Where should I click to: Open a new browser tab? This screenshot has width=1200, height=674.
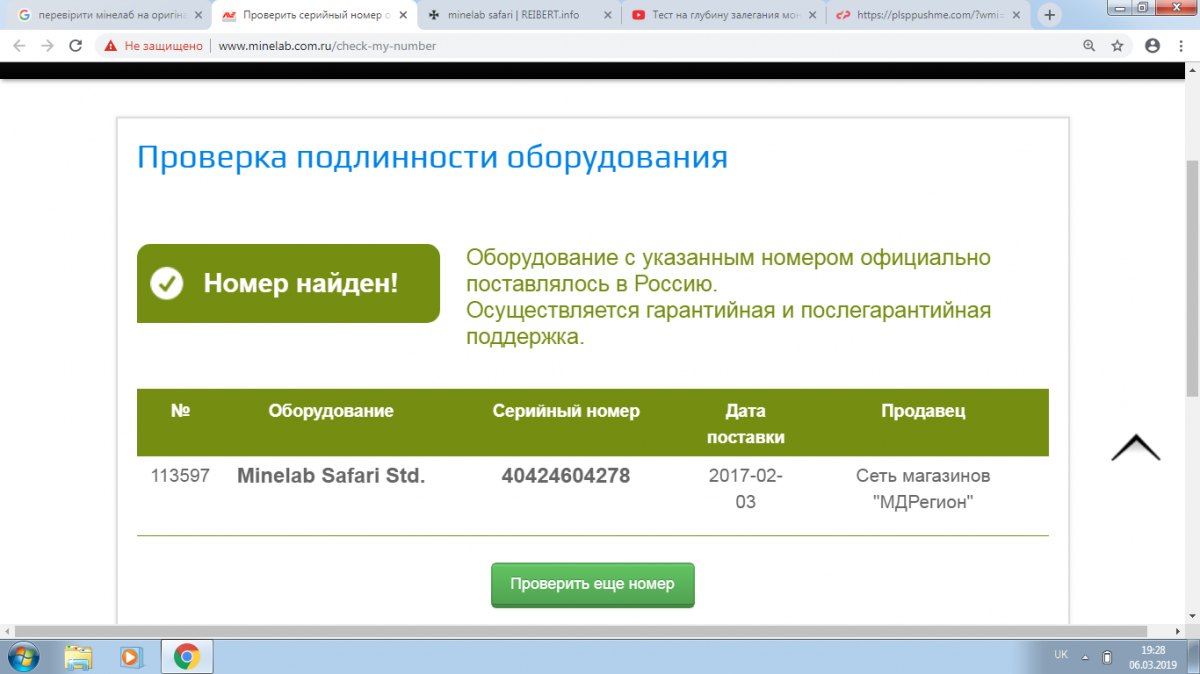(1050, 15)
